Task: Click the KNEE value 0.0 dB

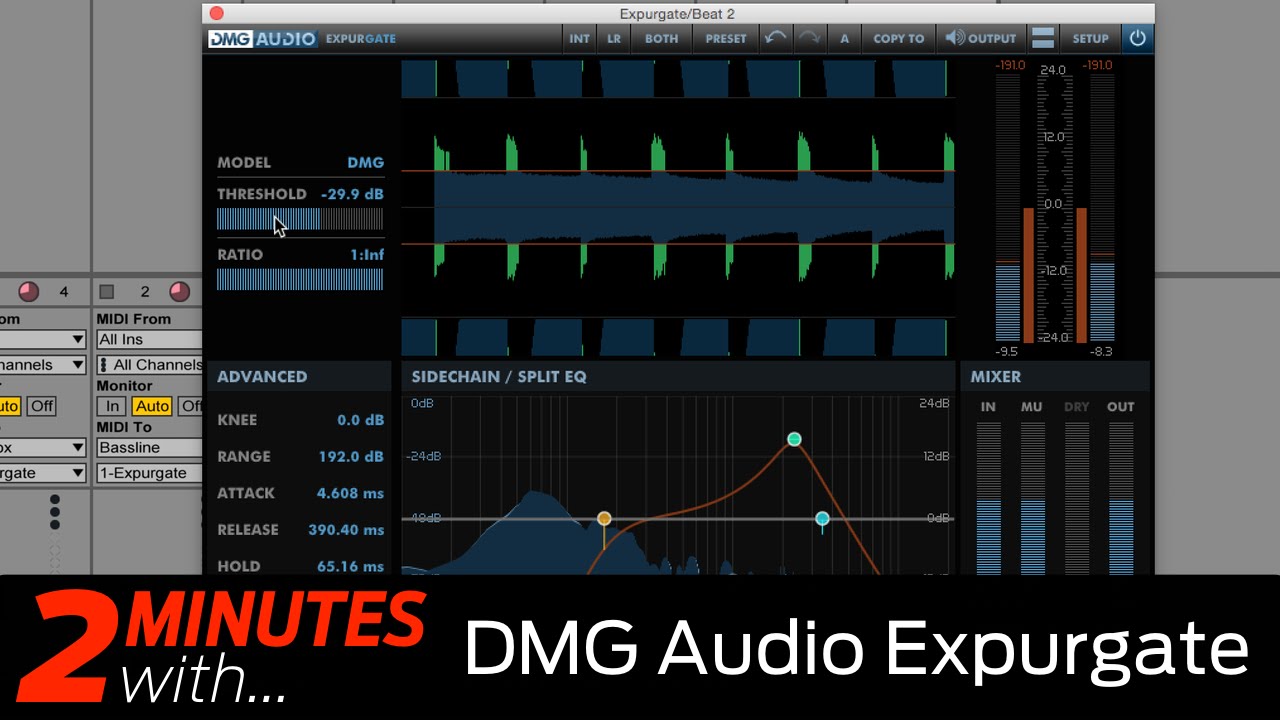Action: coord(360,420)
